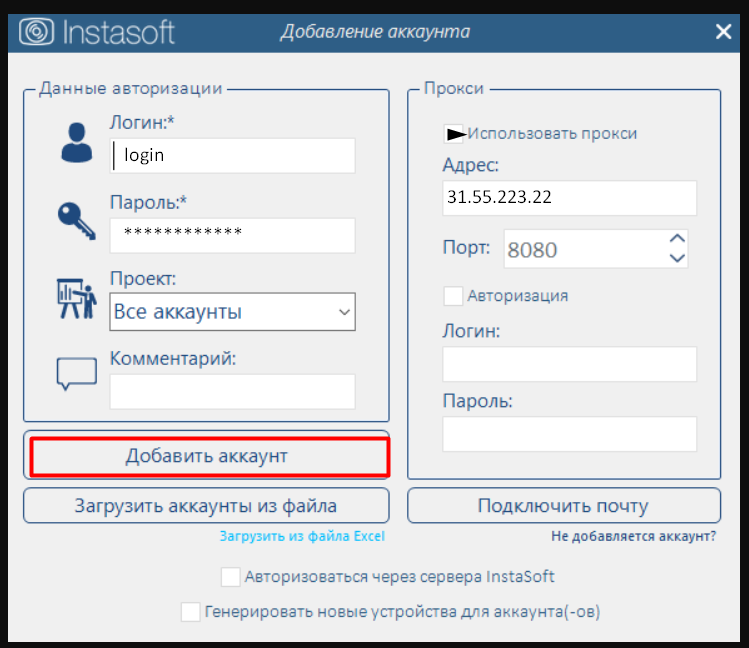Image resolution: width=749 pixels, height=648 pixels.
Task: Decrease the port value with down arrow
Action: tap(677, 258)
